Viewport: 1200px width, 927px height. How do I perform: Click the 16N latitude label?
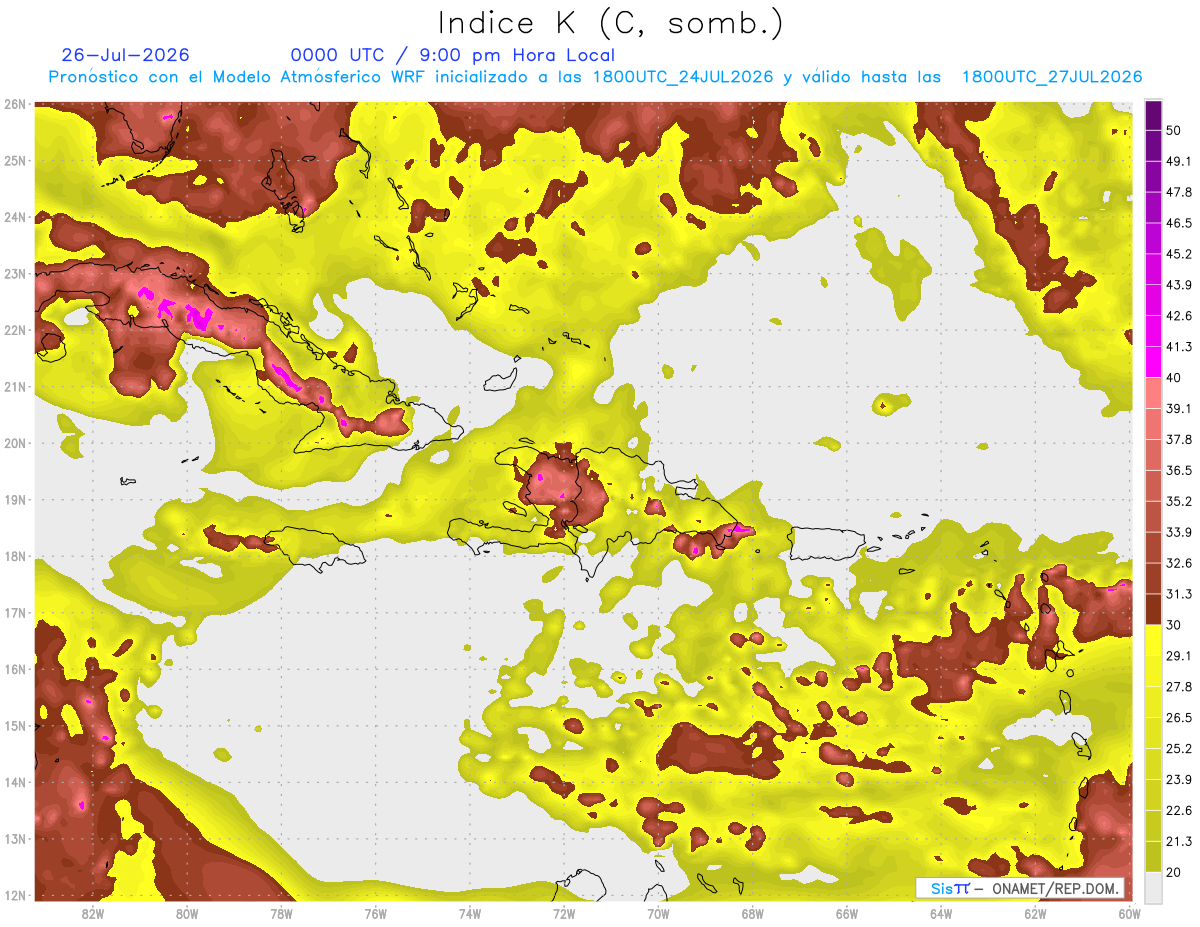15,669
